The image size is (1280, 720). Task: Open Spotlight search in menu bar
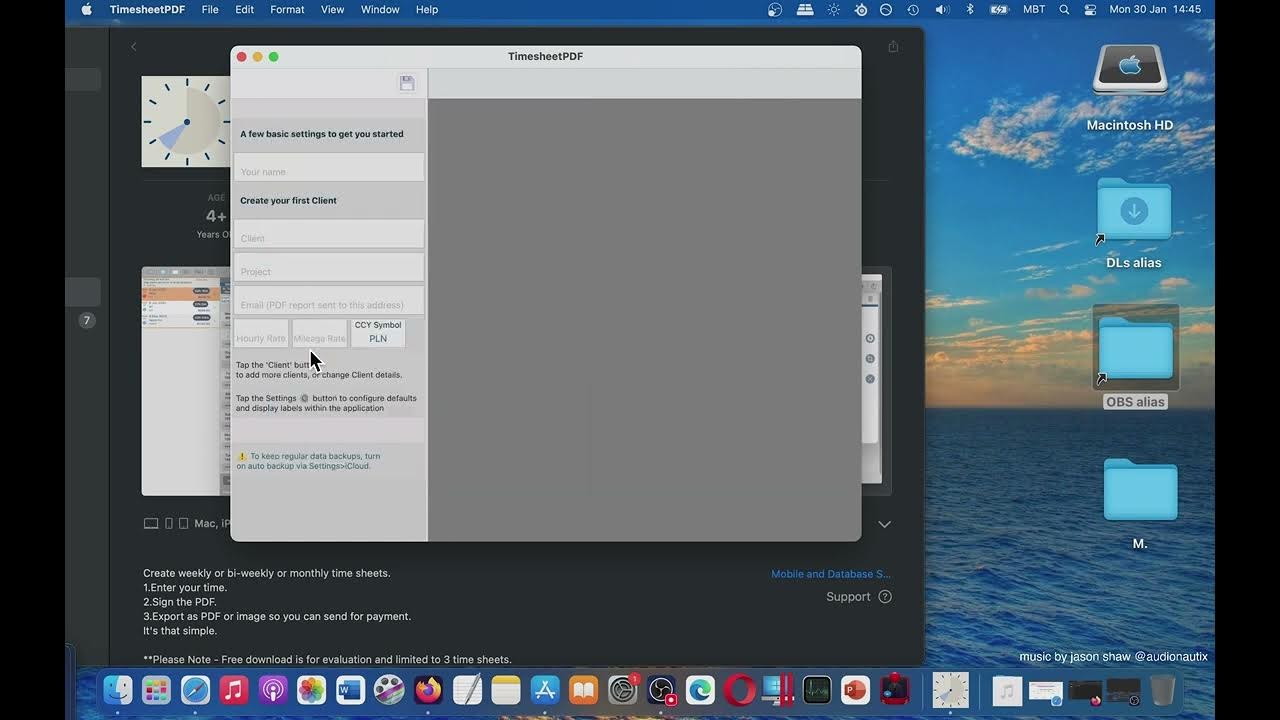click(x=1064, y=9)
